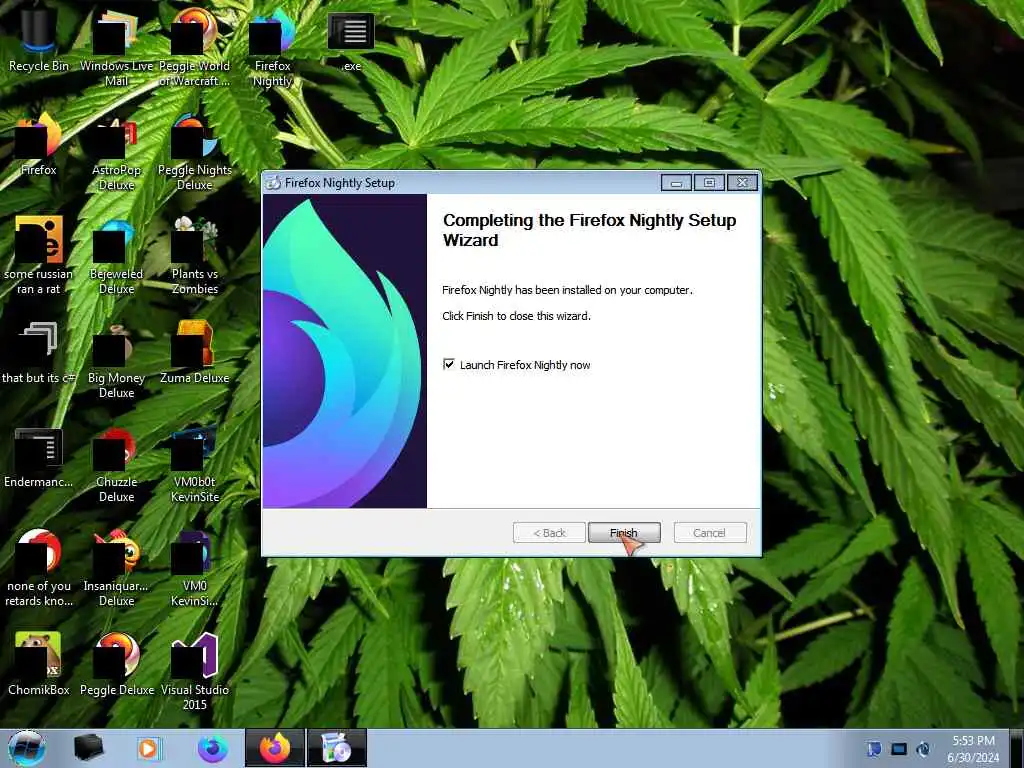Select Visual Studio 2015 desktop icon
Viewport: 1024px width, 768px height.
(195, 671)
